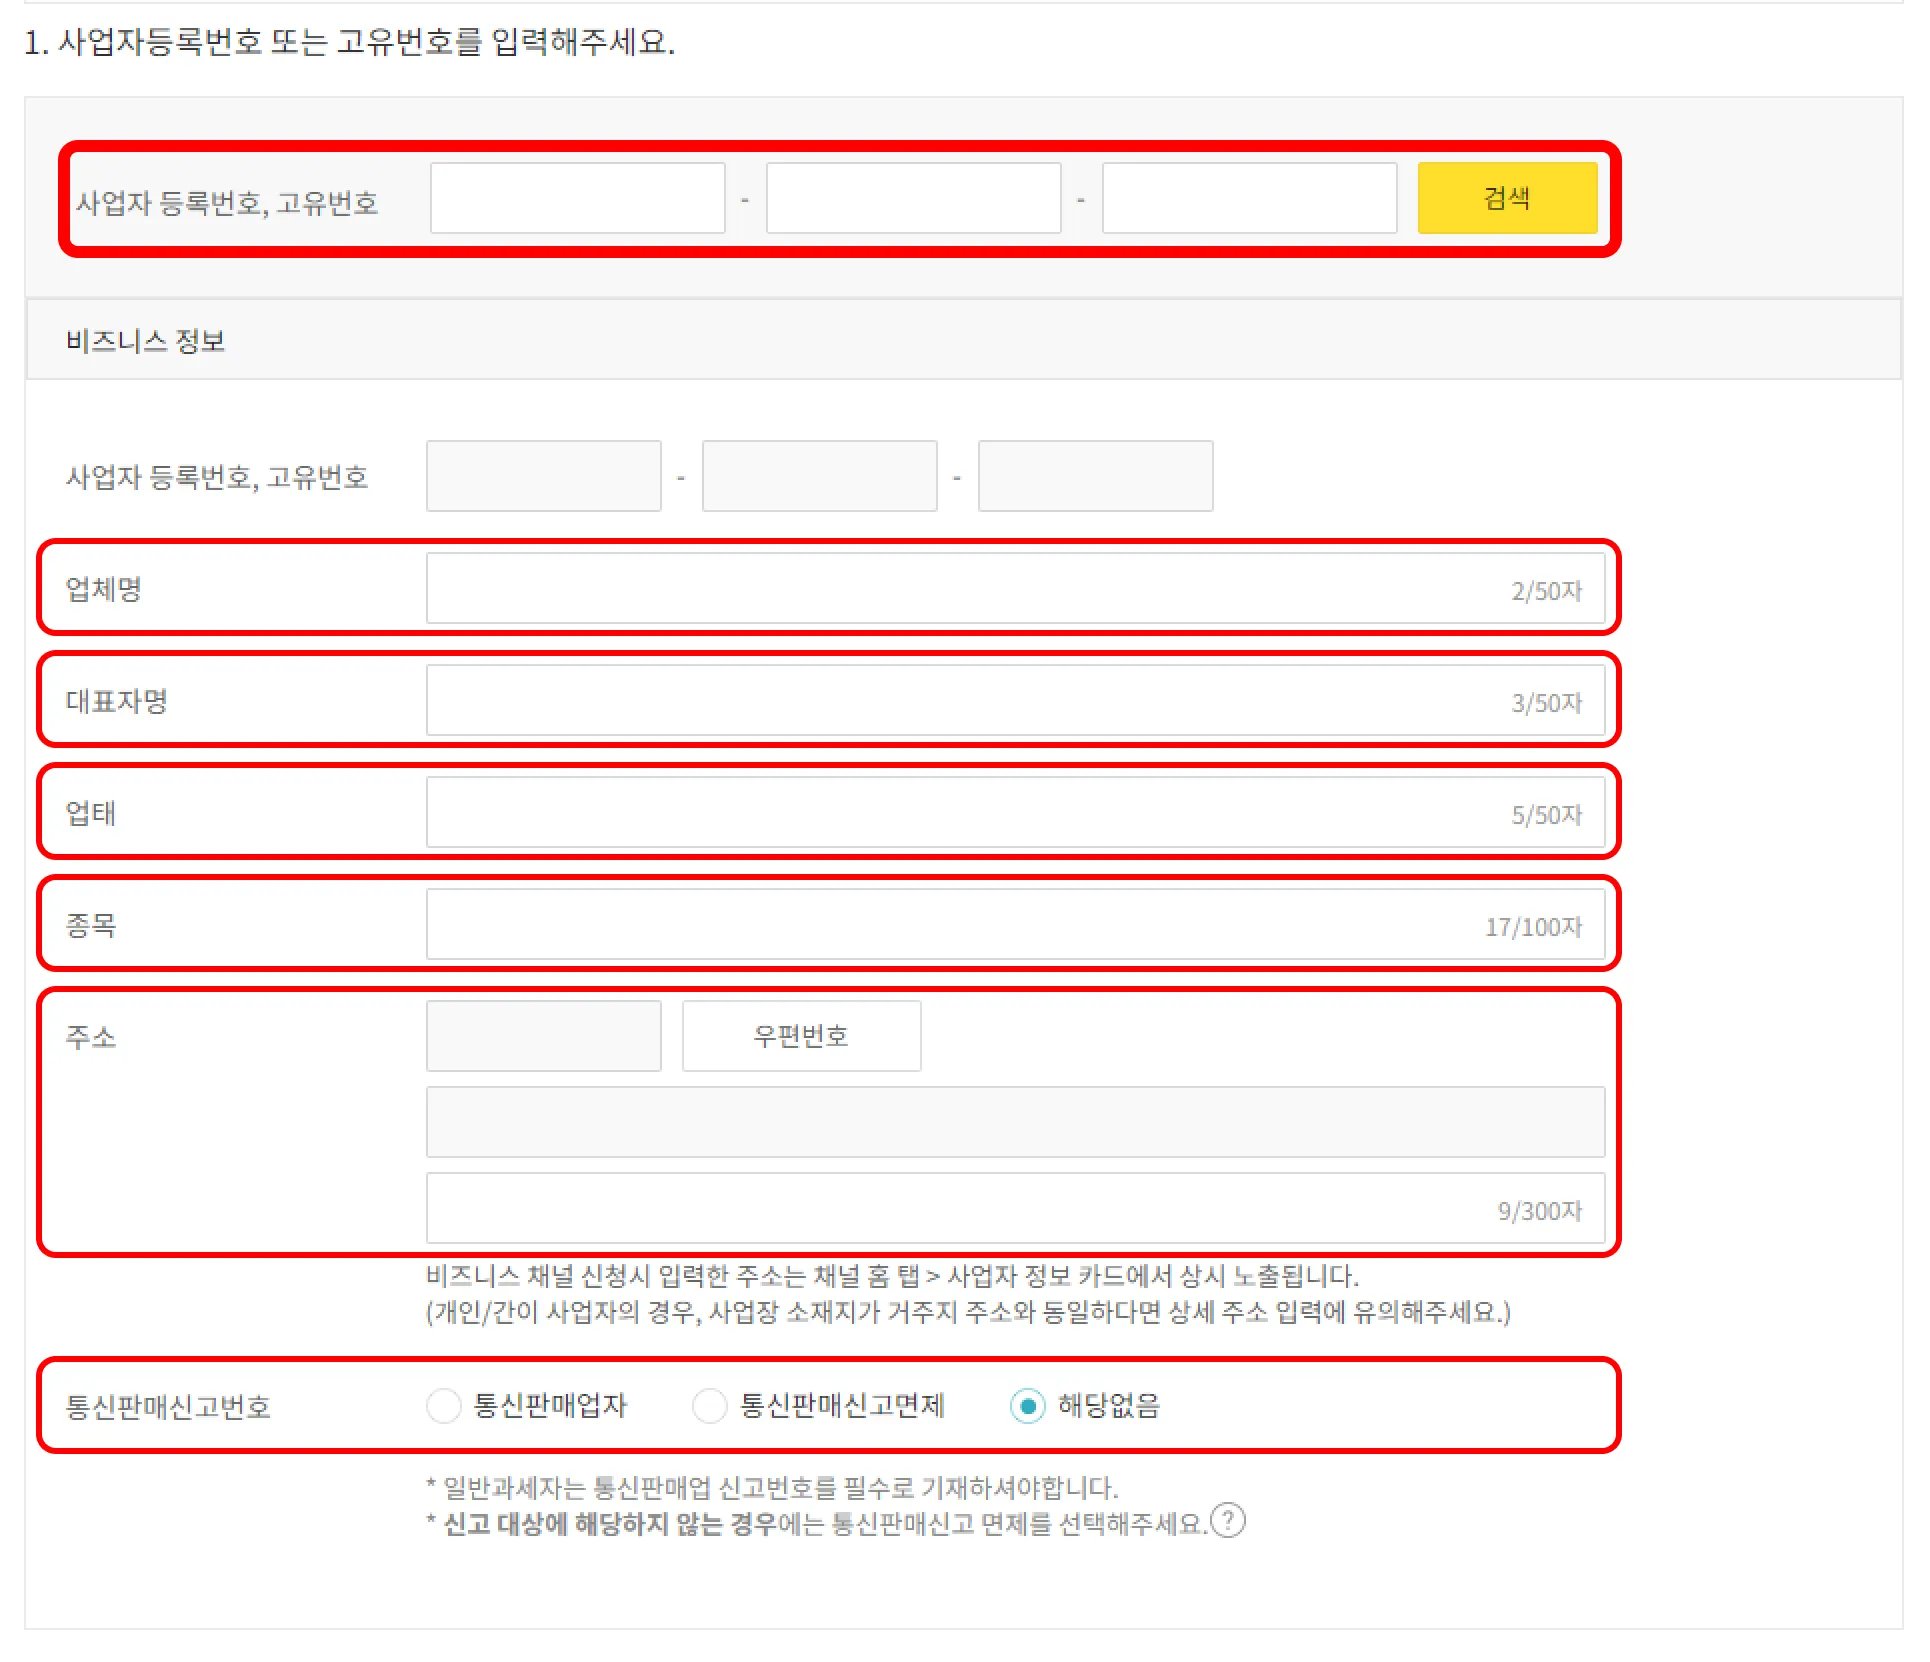Click third business number search field
The image size is (1930, 1662).
1249,198
